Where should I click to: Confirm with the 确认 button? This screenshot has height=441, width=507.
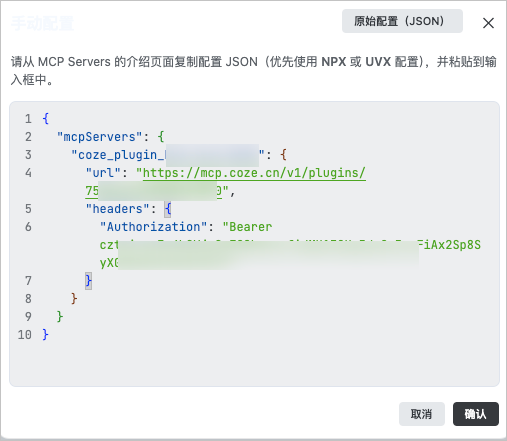pos(476,414)
